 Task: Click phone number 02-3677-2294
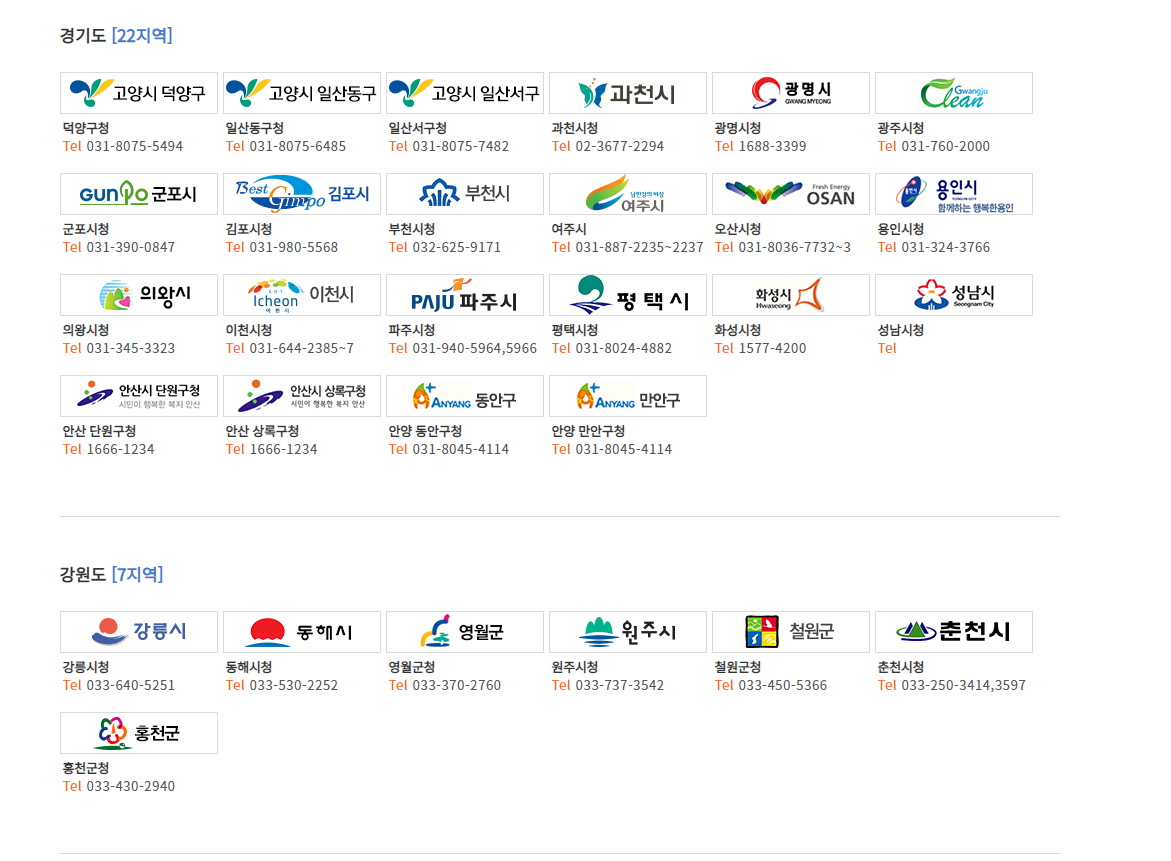pos(619,146)
